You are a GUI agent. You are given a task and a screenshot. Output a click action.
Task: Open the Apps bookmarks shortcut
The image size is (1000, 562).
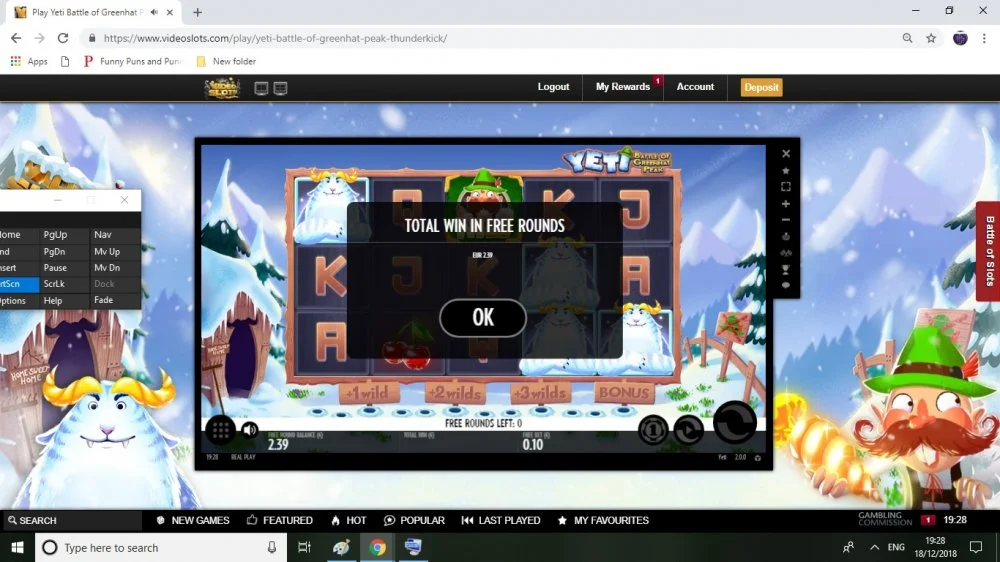coord(29,61)
